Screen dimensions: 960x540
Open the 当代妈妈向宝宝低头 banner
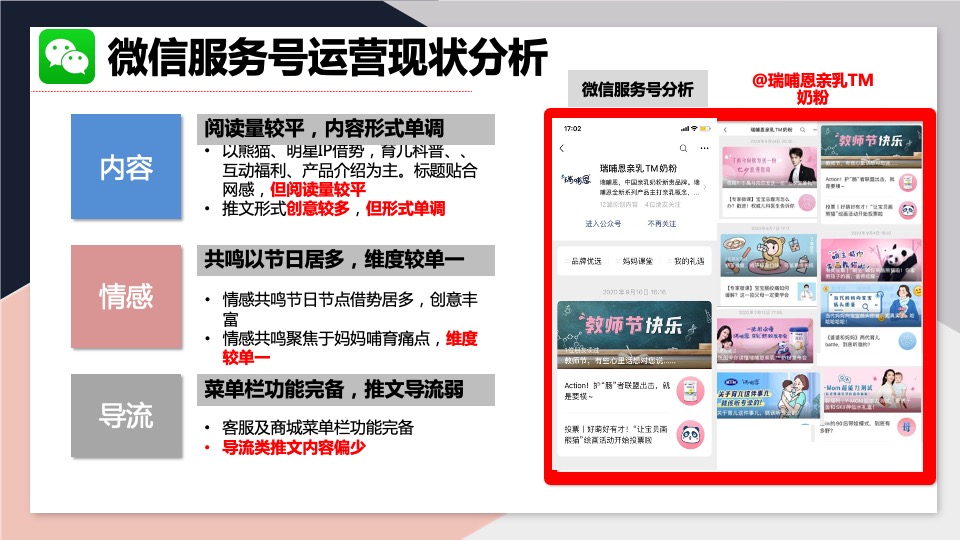point(871,306)
